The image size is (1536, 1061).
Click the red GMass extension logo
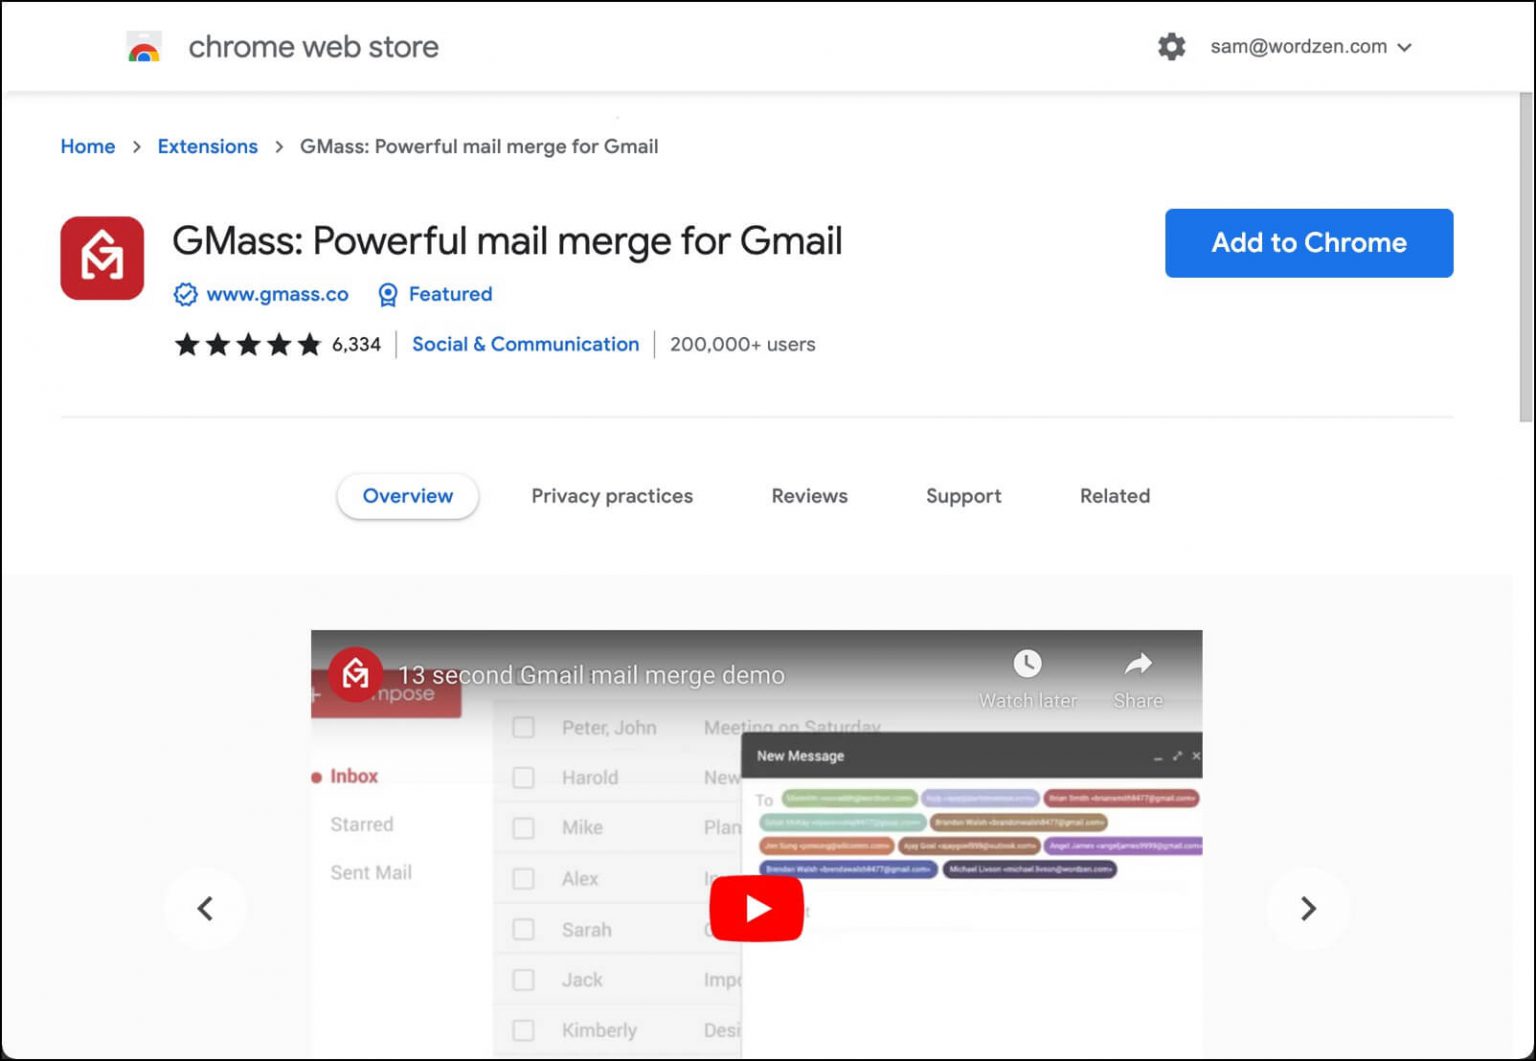(x=102, y=258)
